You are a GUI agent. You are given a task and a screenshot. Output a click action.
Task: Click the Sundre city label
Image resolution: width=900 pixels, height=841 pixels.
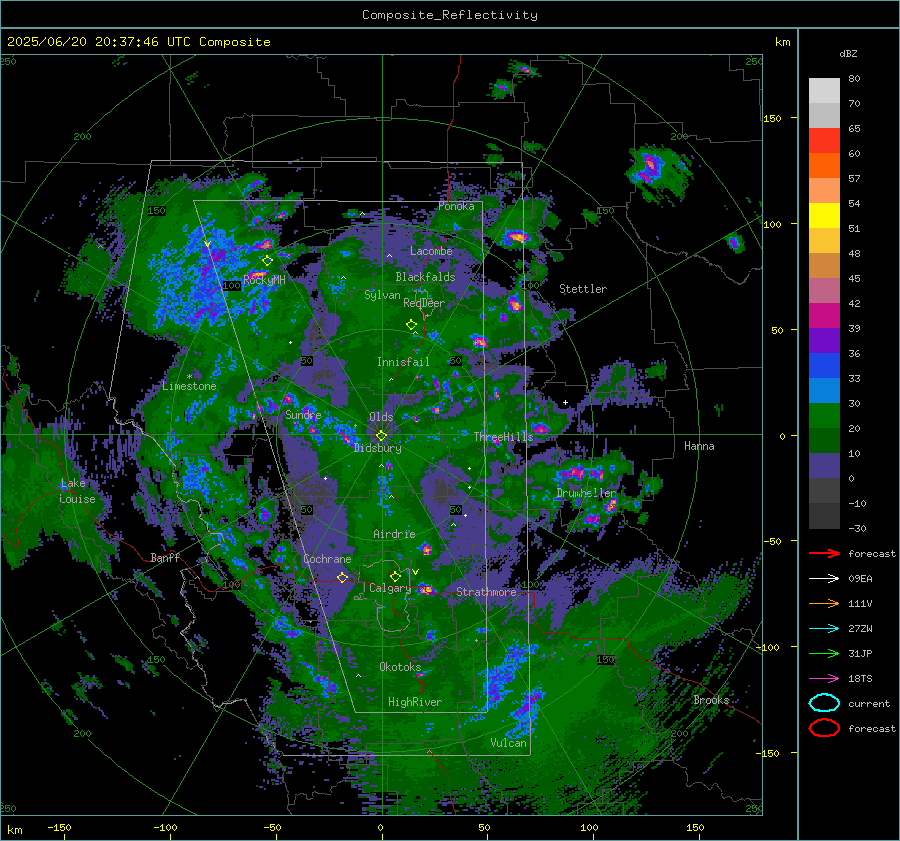(x=303, y=414)
